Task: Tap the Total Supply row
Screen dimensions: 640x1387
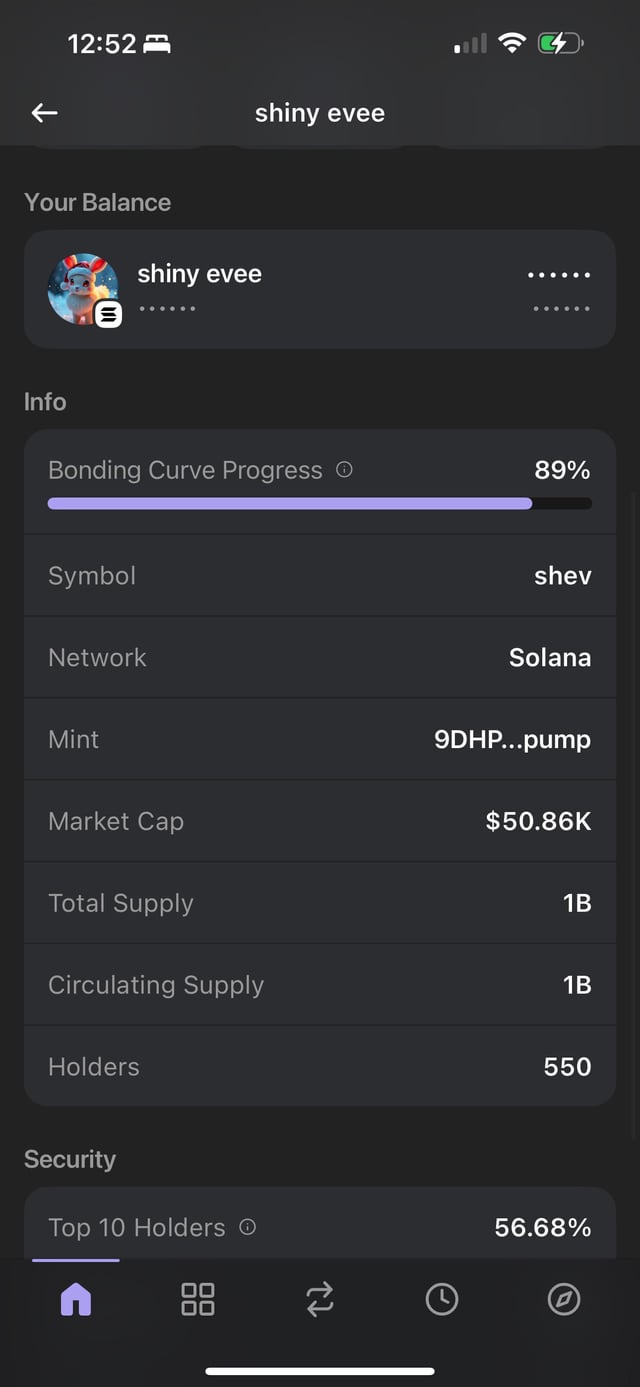Action: pyautogui.click(x=320, y=903)
